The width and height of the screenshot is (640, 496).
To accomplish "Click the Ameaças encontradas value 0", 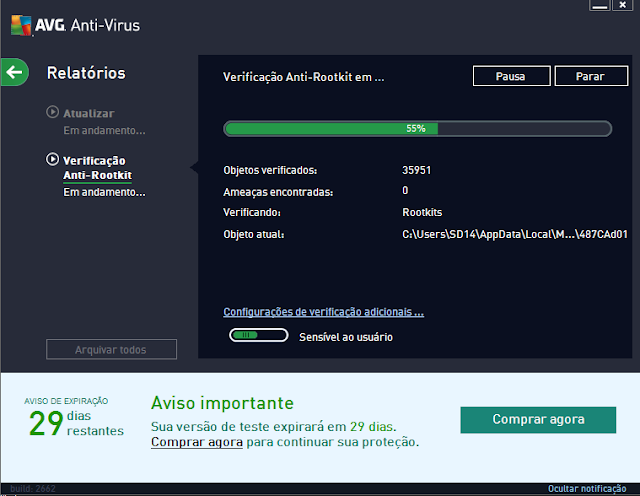I will [x=405, y=190].
